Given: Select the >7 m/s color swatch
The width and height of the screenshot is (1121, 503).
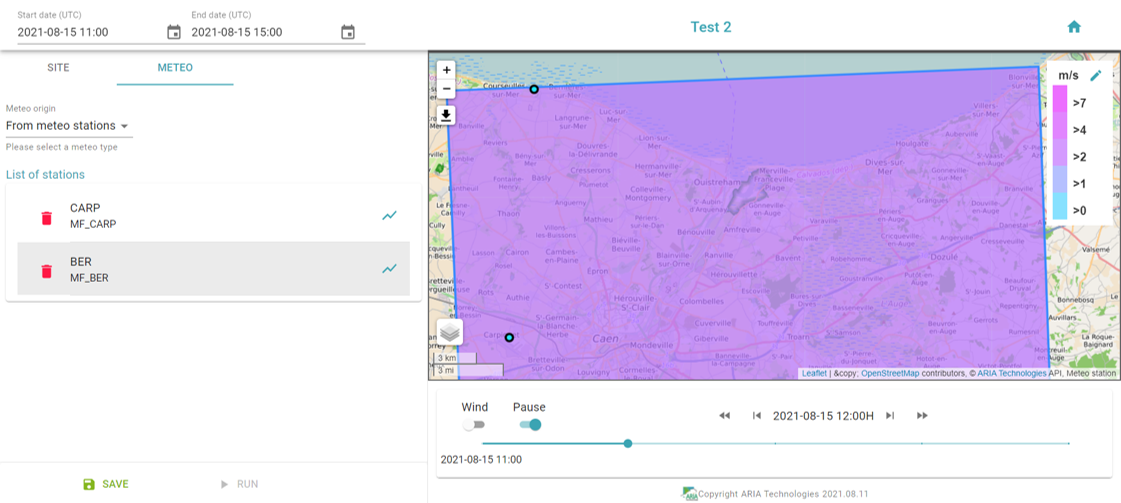Looking at the screenshot, I should (1060, 99).
